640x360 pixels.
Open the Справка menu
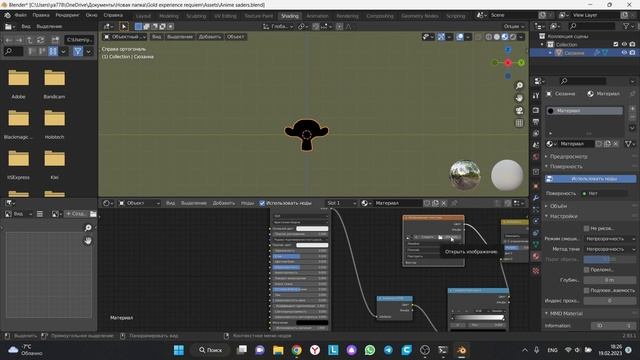click(x=113, y=15)
